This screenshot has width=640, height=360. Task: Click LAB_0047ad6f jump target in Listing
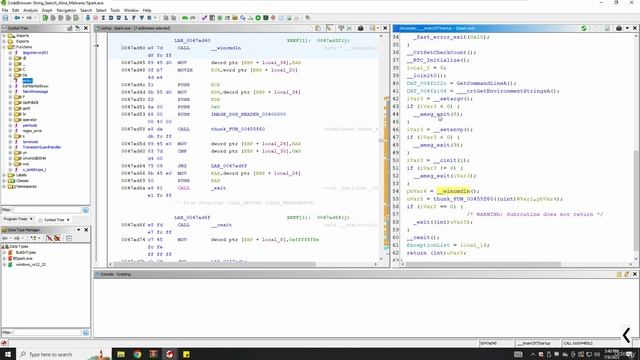229,166
